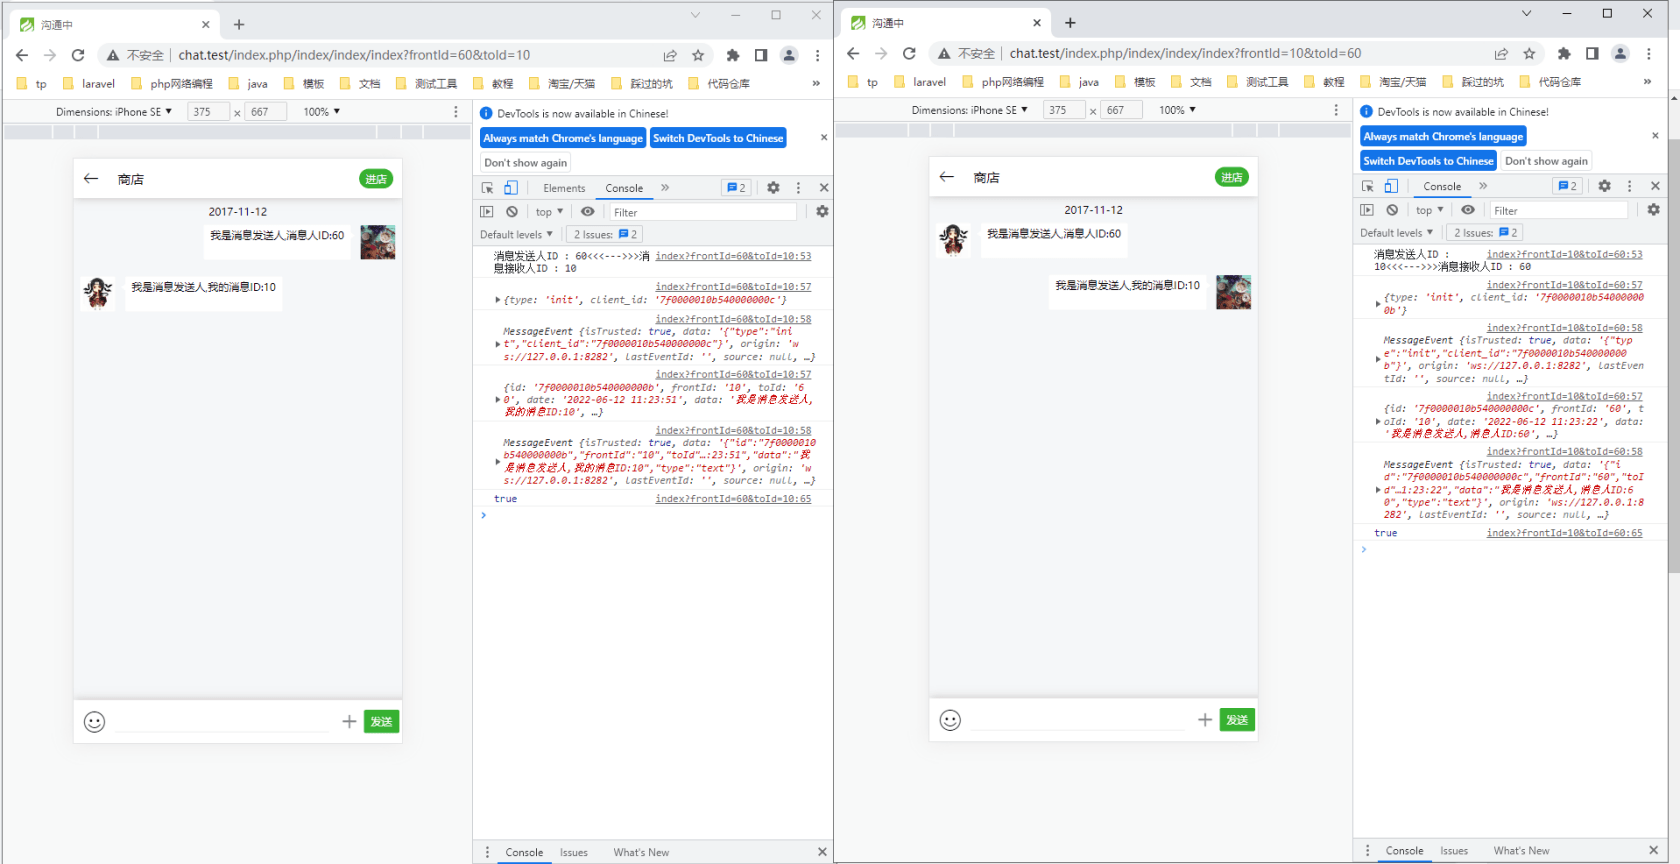Send message with green button in right chat

tap(1237, 719)
